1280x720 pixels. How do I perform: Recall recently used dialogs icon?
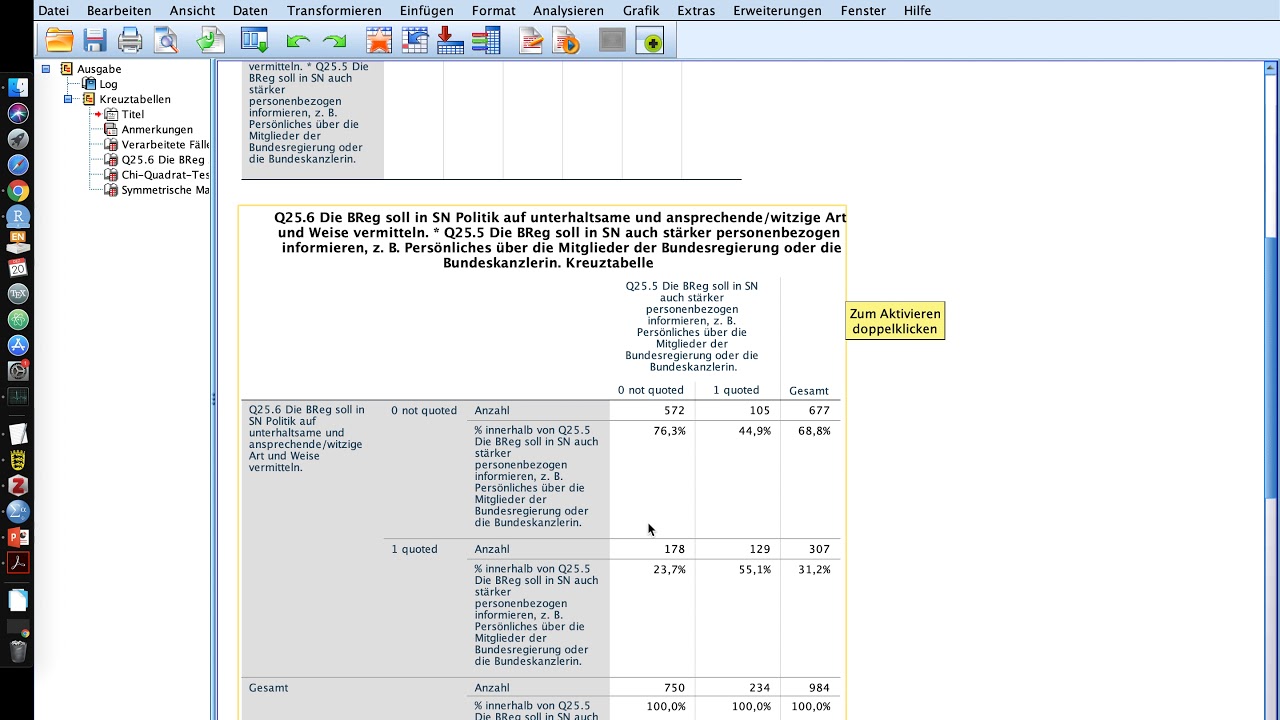(x=254, y=41)
